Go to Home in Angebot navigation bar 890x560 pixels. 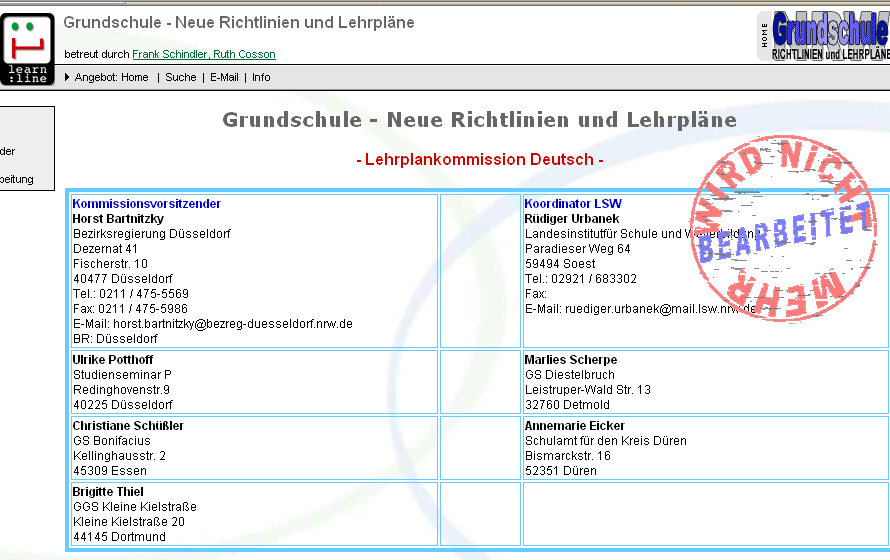coord(134,77)
